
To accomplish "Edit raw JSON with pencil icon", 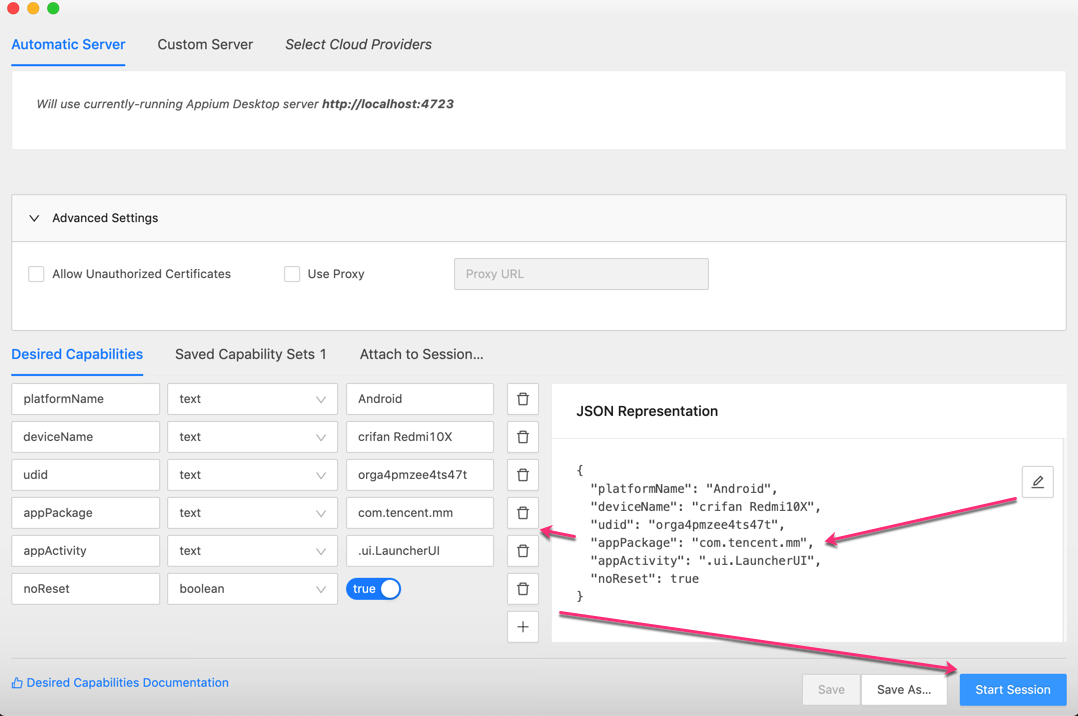I will point(1037,482).
